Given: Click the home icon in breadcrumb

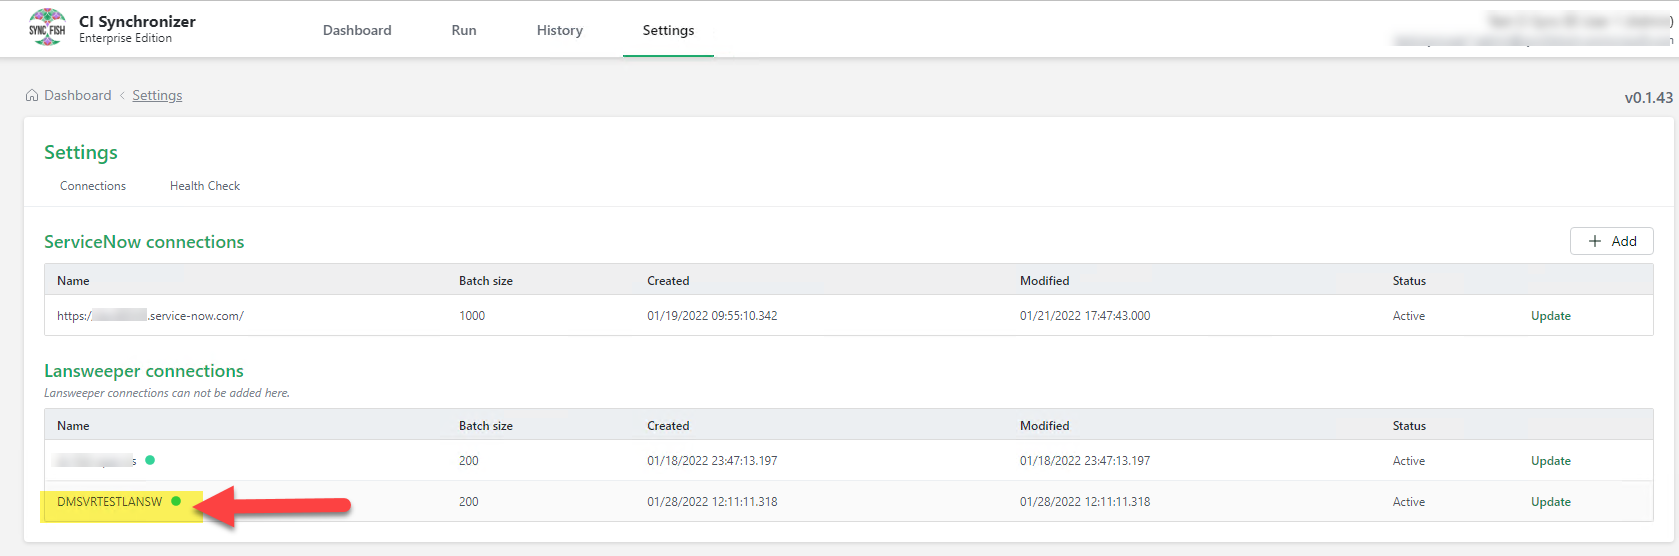Looking at the screenshot, I should pyautogui.click(x=32, y=96).
